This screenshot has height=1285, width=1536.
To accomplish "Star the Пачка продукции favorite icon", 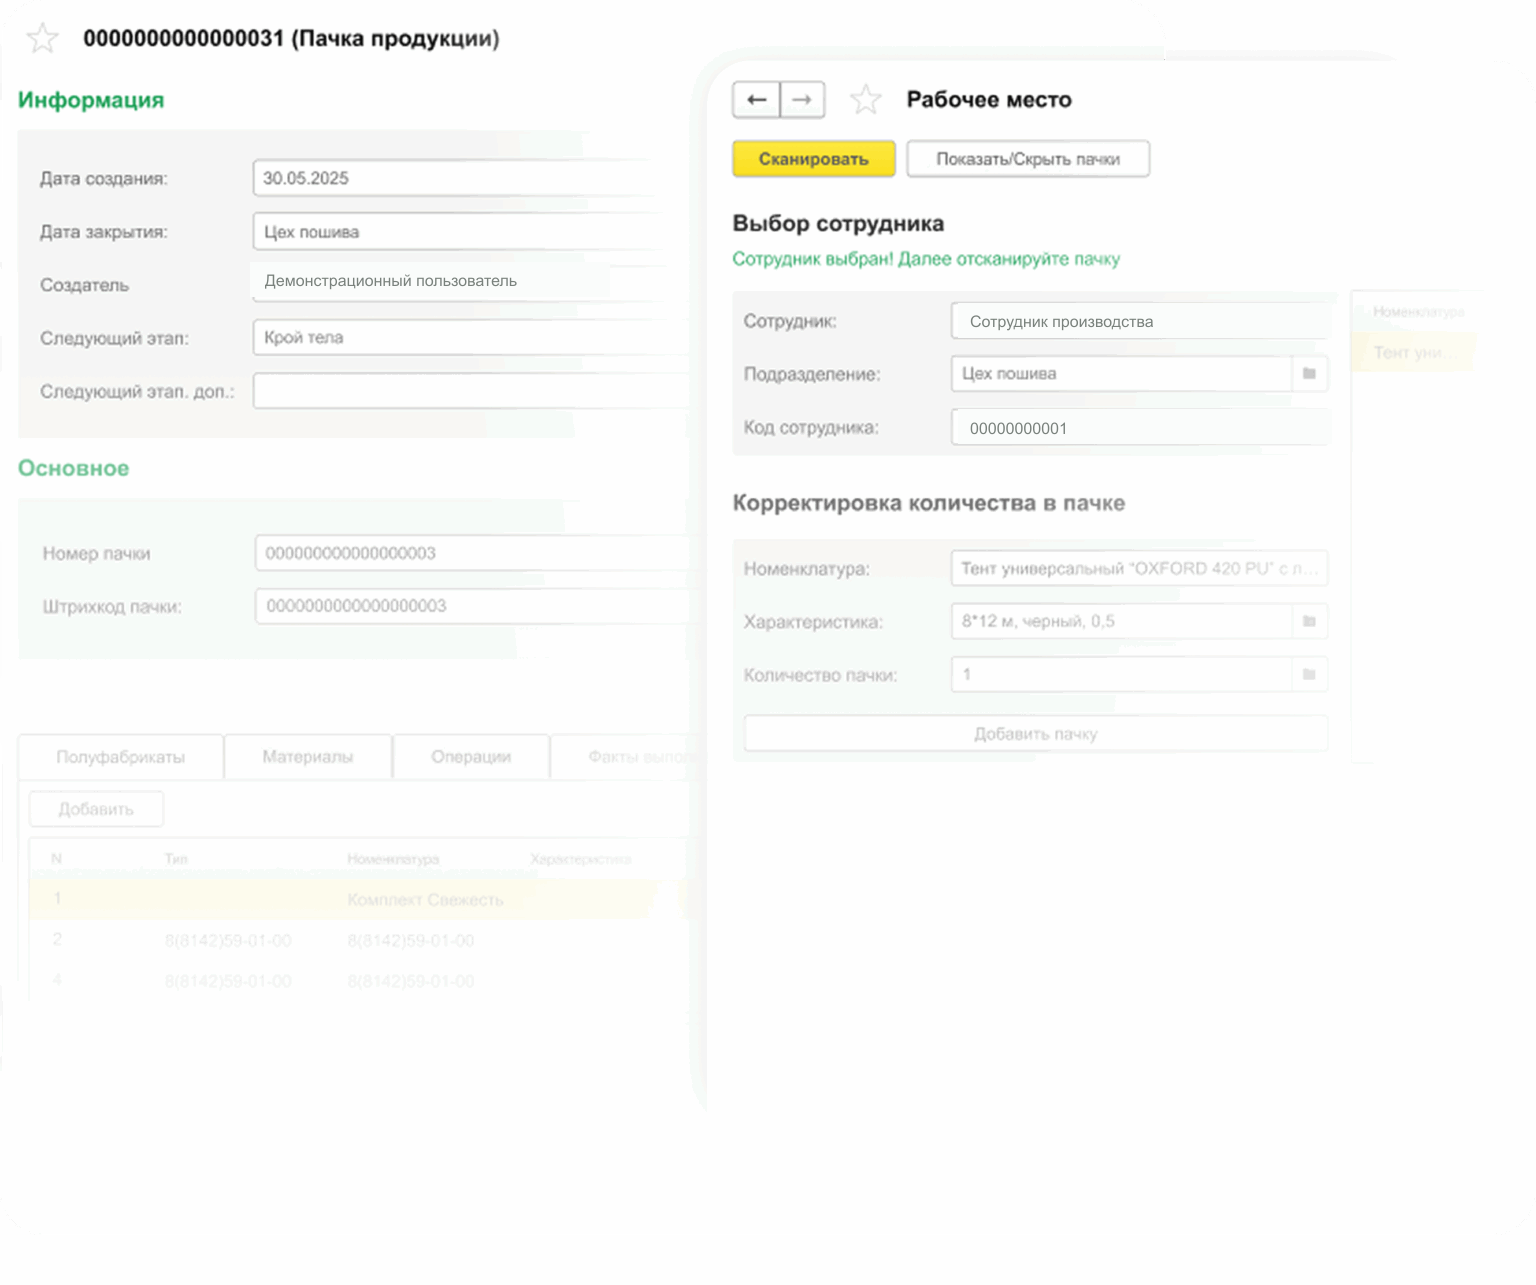I will pyautogui.click(x=42, y=38).
